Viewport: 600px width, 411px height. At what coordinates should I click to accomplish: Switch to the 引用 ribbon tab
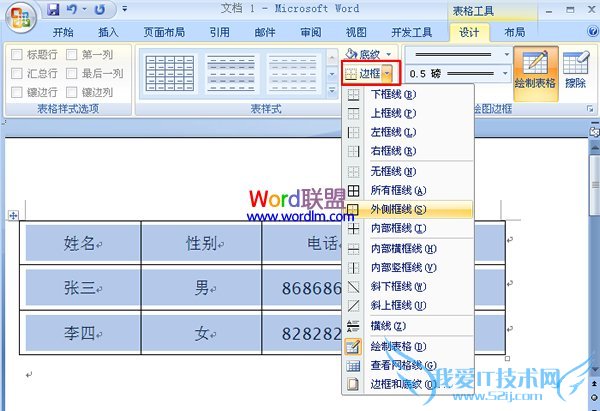(x=220, y=32)
